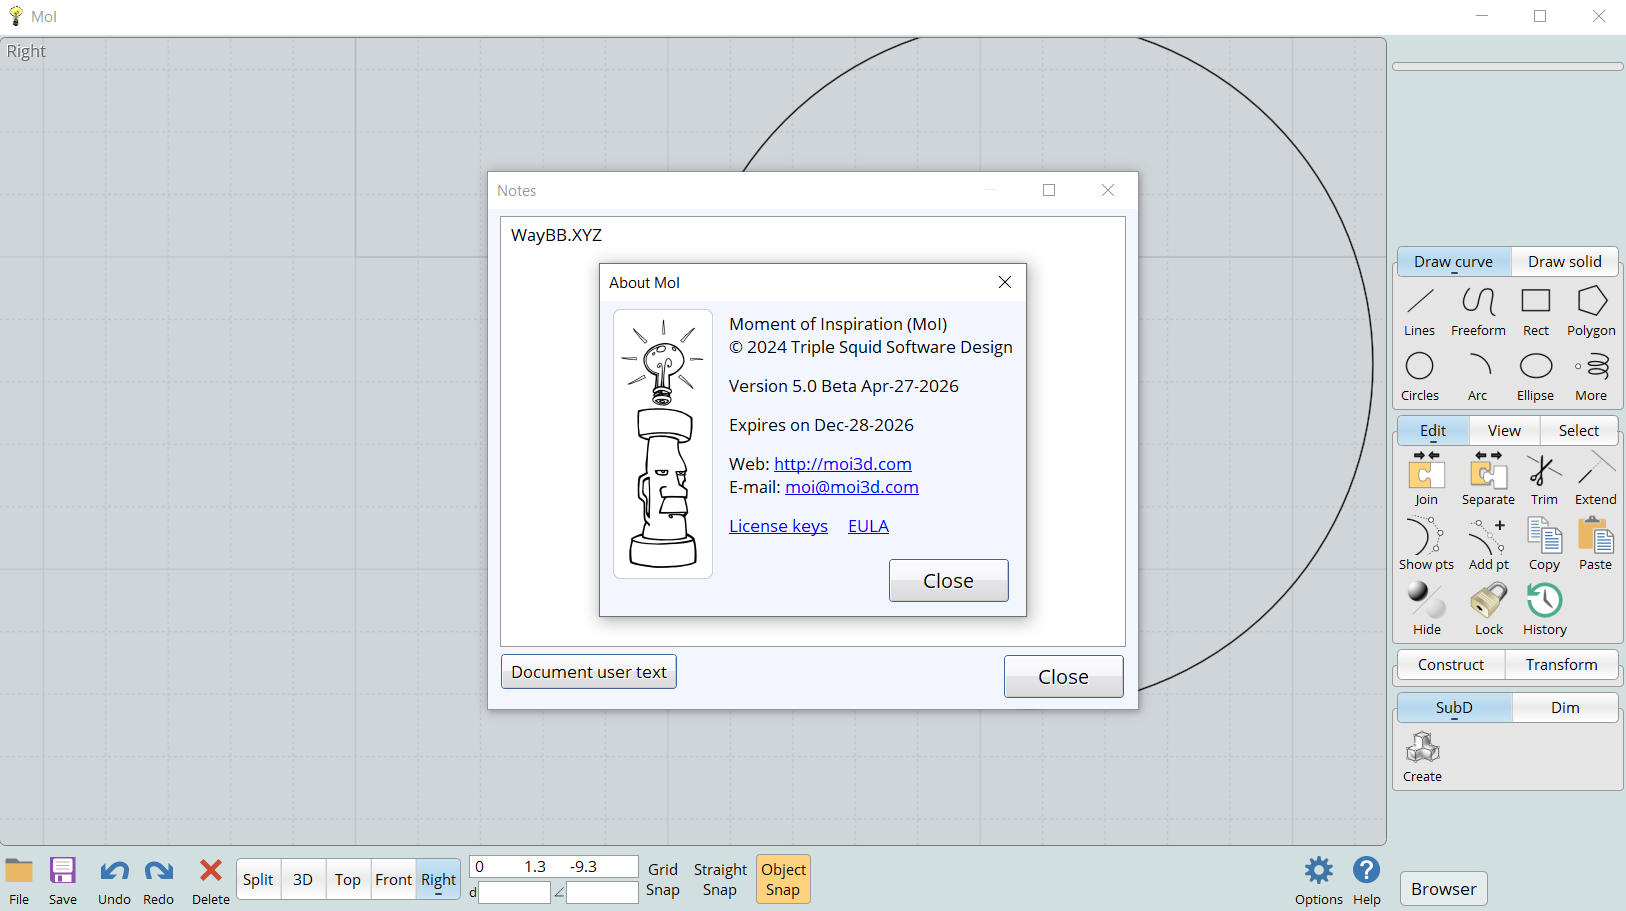The width and height of the screenshot is (1626, 911).
Task: Select the Circles tool
Action: [x=1420, y=377]
